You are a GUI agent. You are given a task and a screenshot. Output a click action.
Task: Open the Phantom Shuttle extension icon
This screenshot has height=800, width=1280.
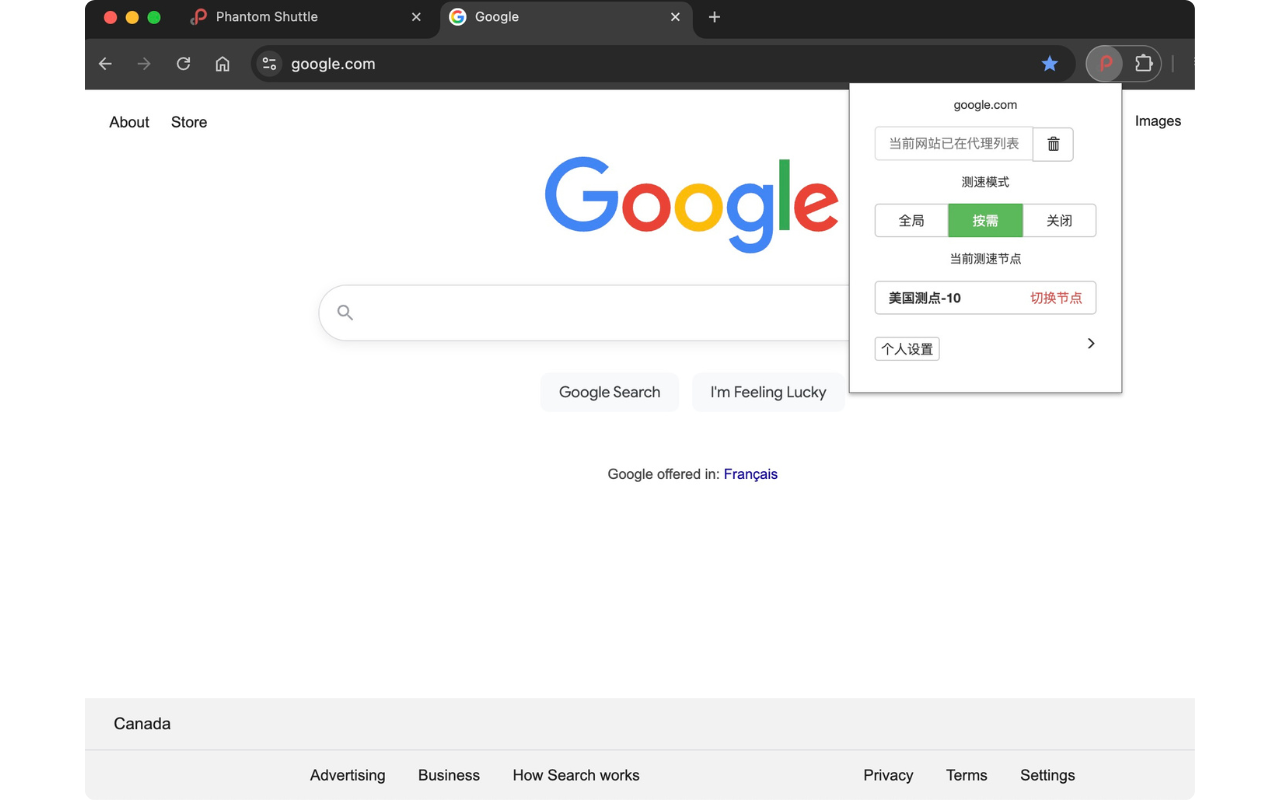(x=1104, y=63)
